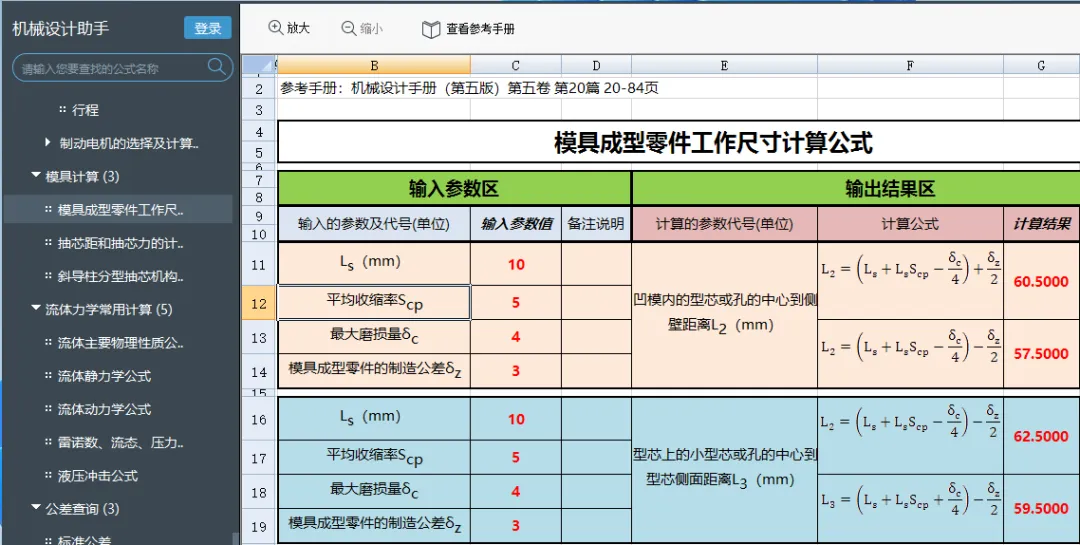Open the 行程 tree item
Image resolution: width=1080 pixels, height=545 pixels.
[x=85, y=110]
